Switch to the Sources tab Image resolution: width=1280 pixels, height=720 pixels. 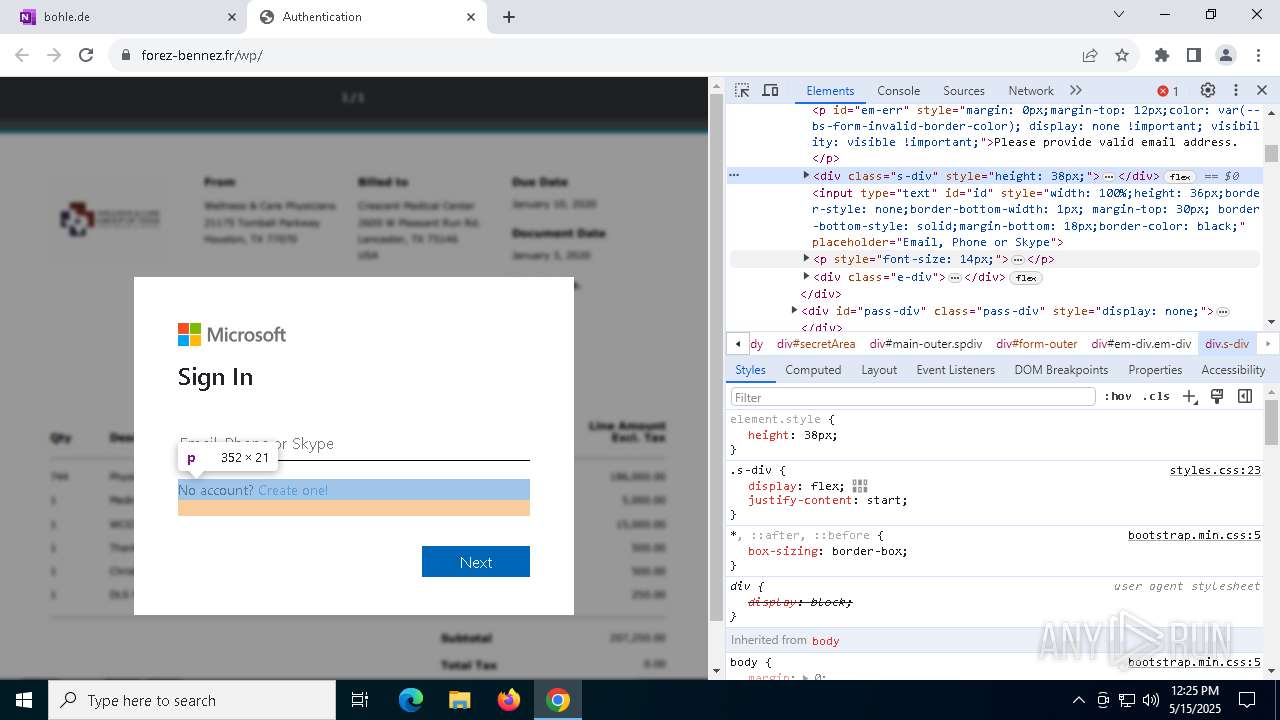(964, 90)
